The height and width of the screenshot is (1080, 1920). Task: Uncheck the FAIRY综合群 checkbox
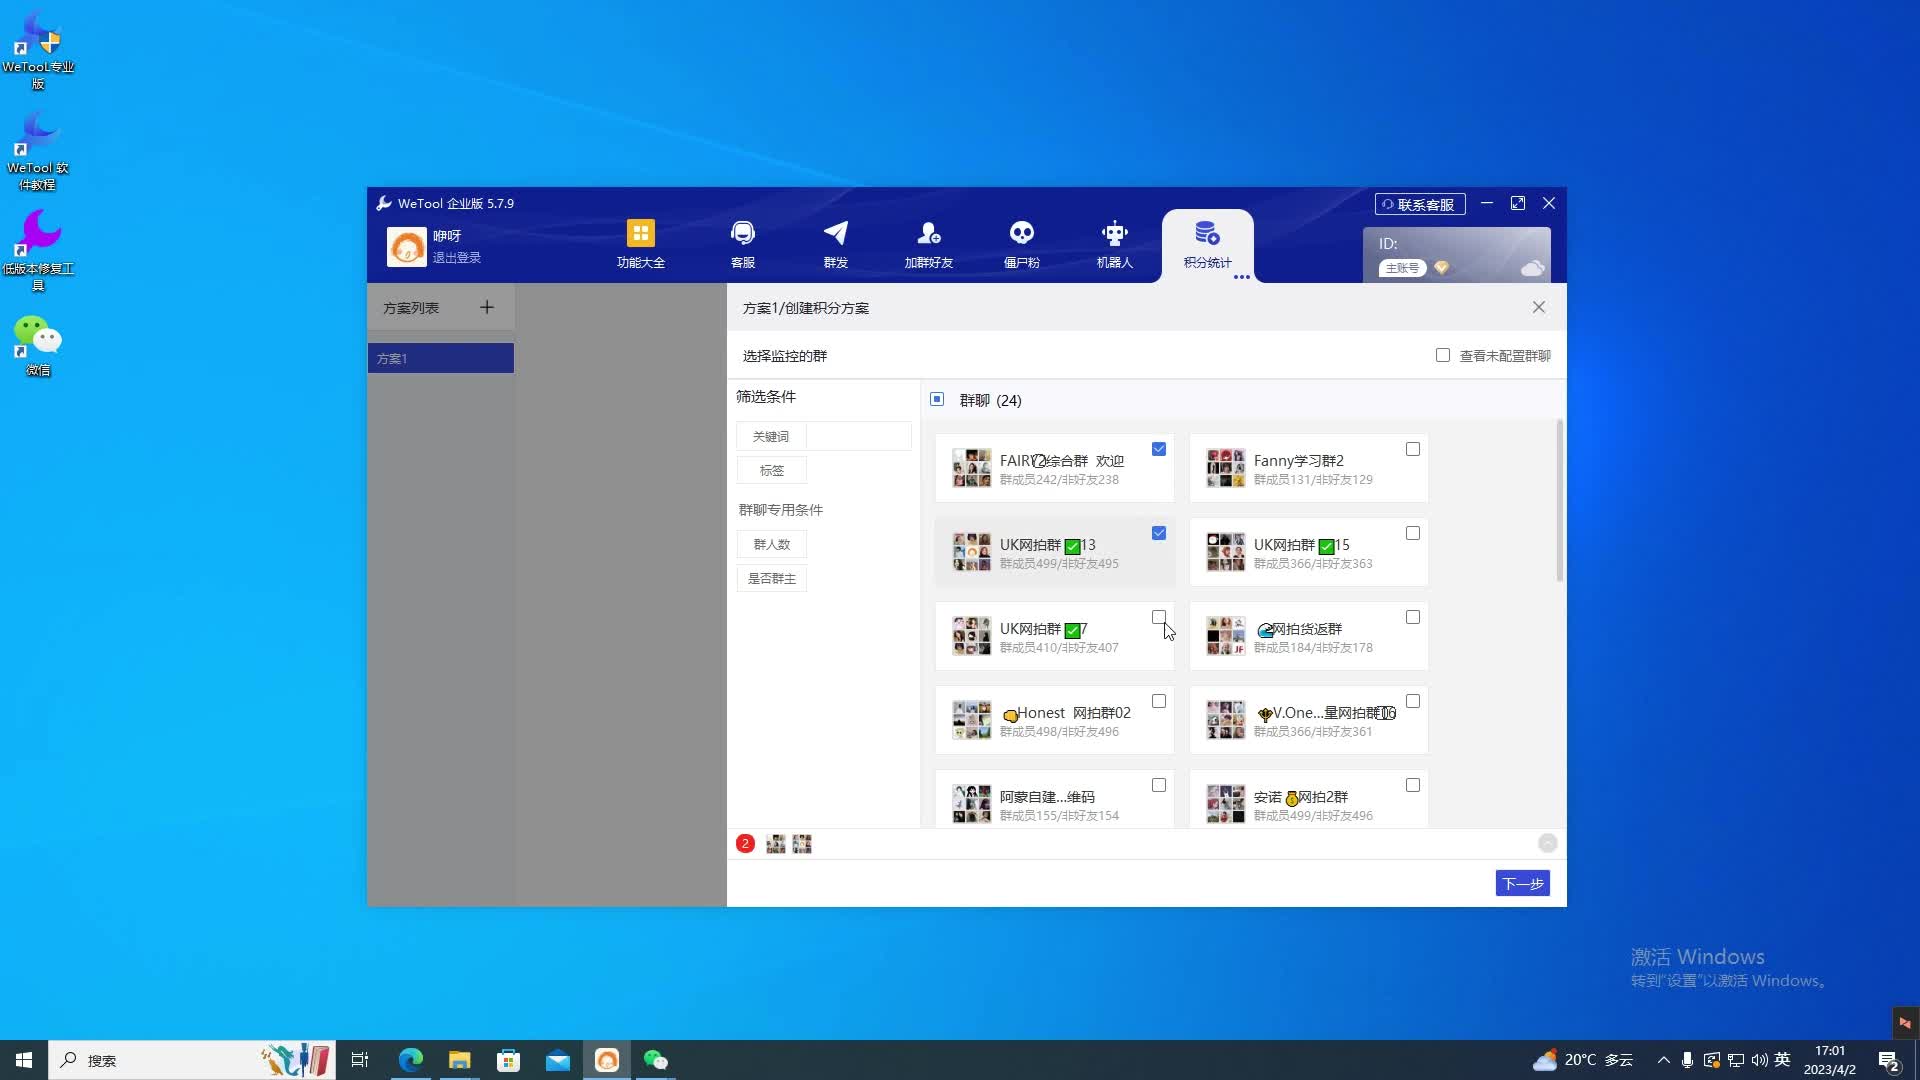[1158, 449]
